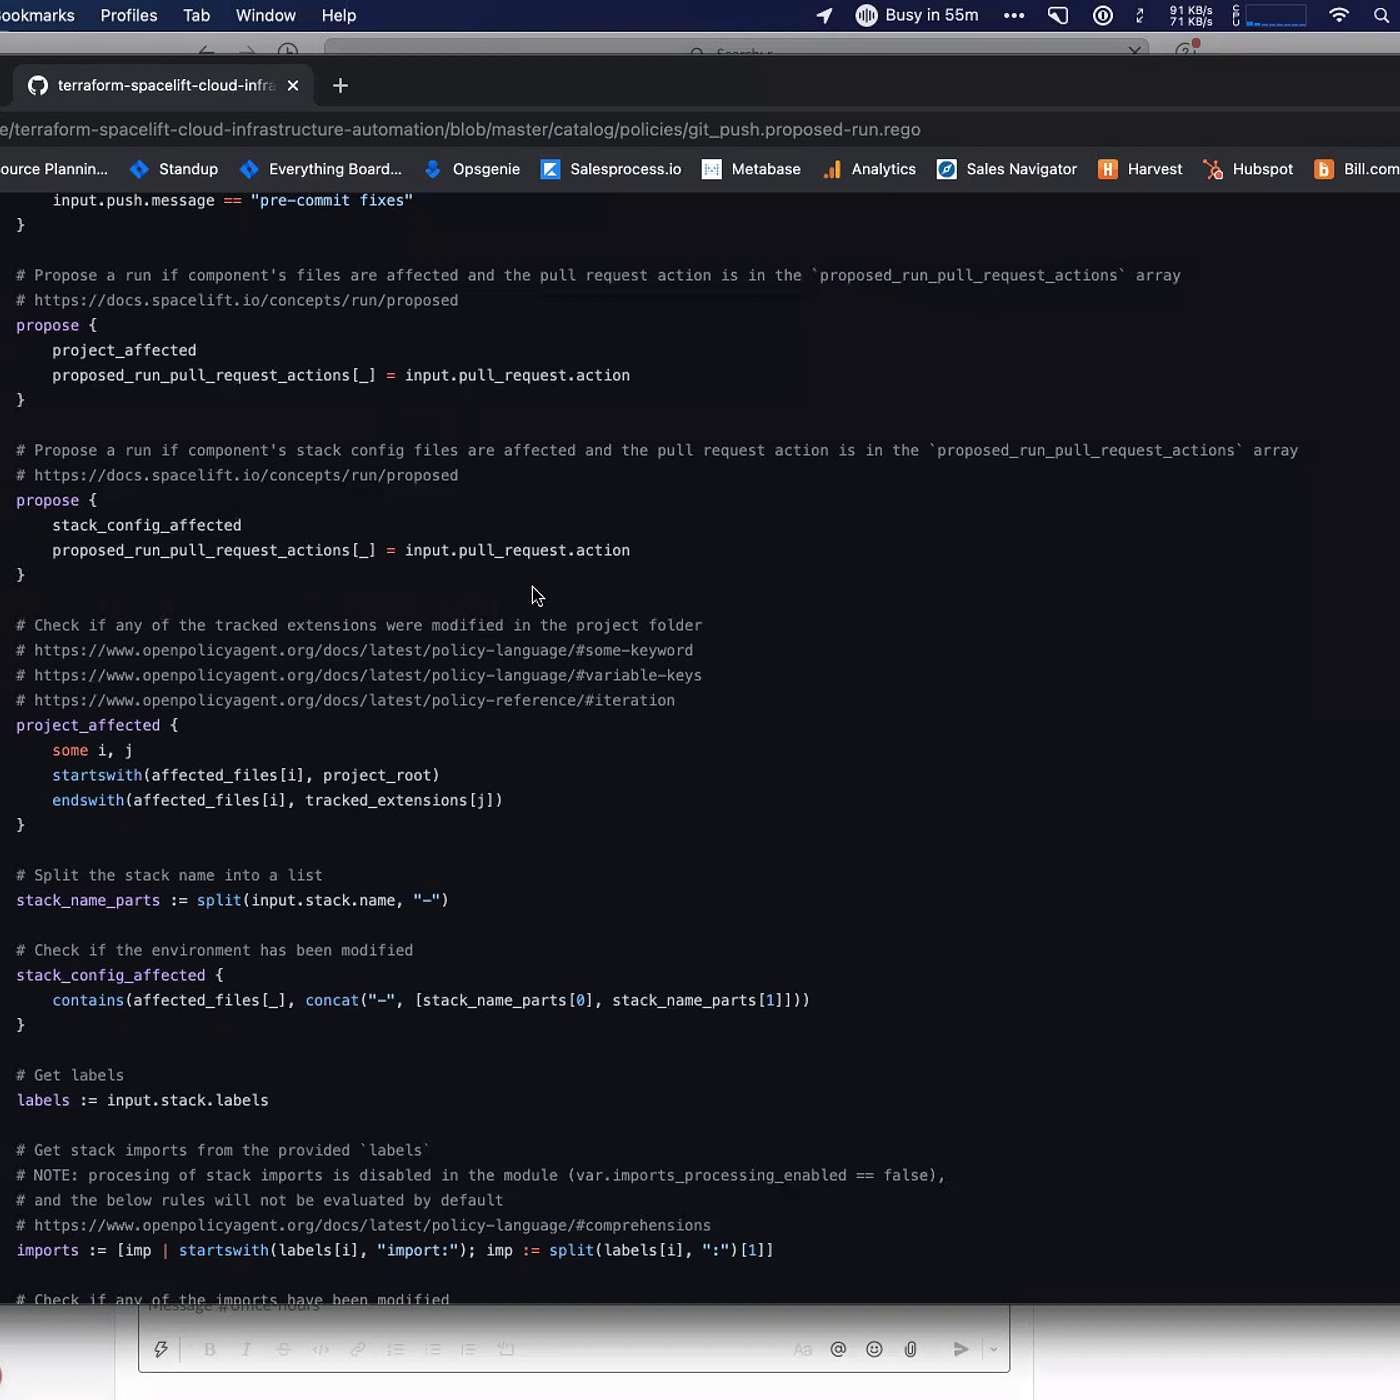Click the '#some-keyword' openpolicyagent URL comment
The width and height of the screenshot is (1400, 1400).
[x=354, y=650]
